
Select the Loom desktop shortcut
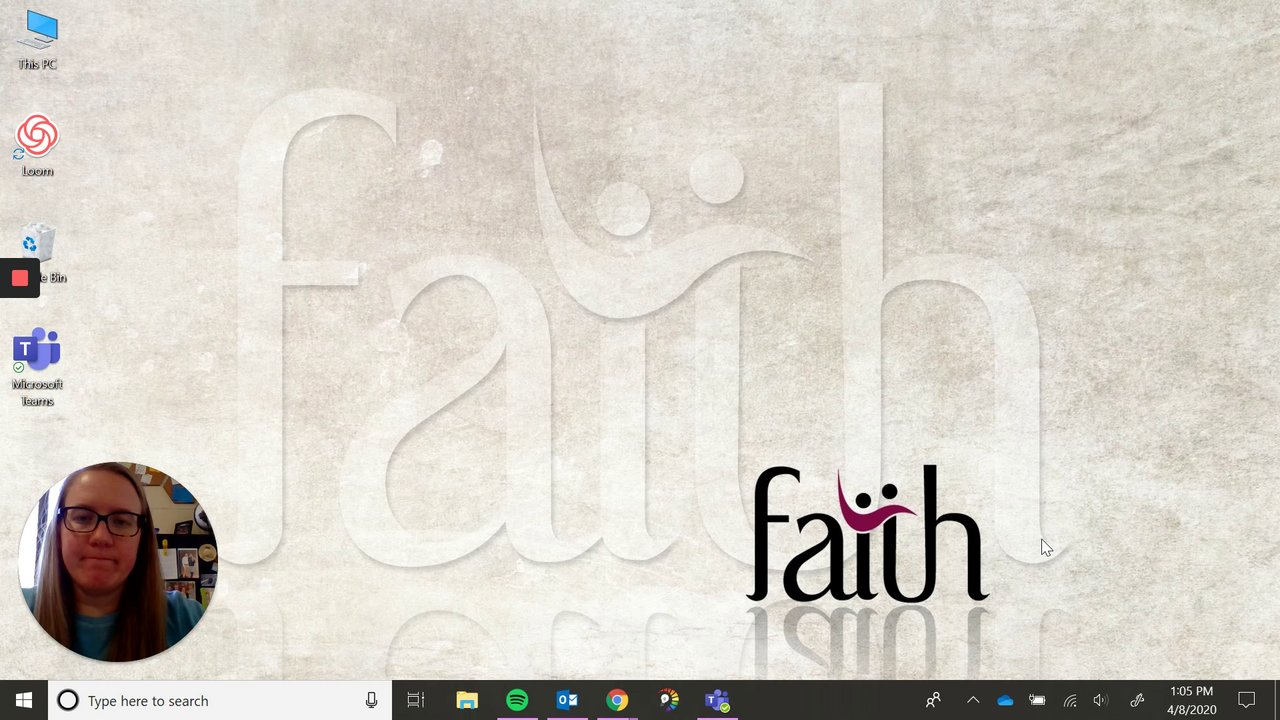click(38, 146)
